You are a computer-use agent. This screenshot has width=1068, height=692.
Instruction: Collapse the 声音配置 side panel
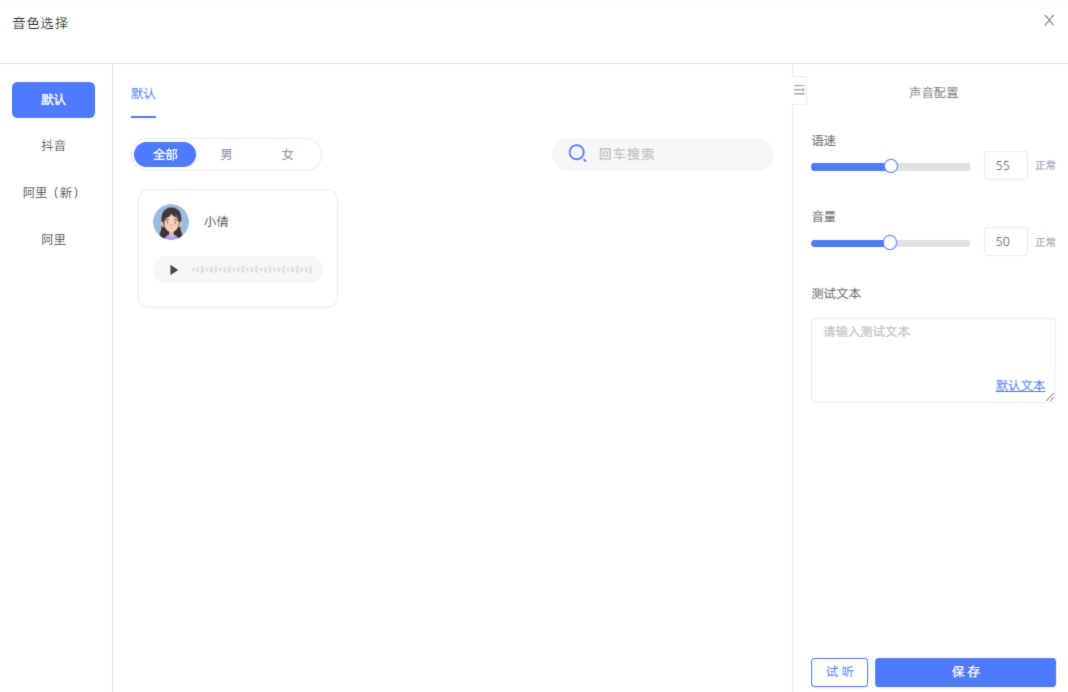point(799,90)
